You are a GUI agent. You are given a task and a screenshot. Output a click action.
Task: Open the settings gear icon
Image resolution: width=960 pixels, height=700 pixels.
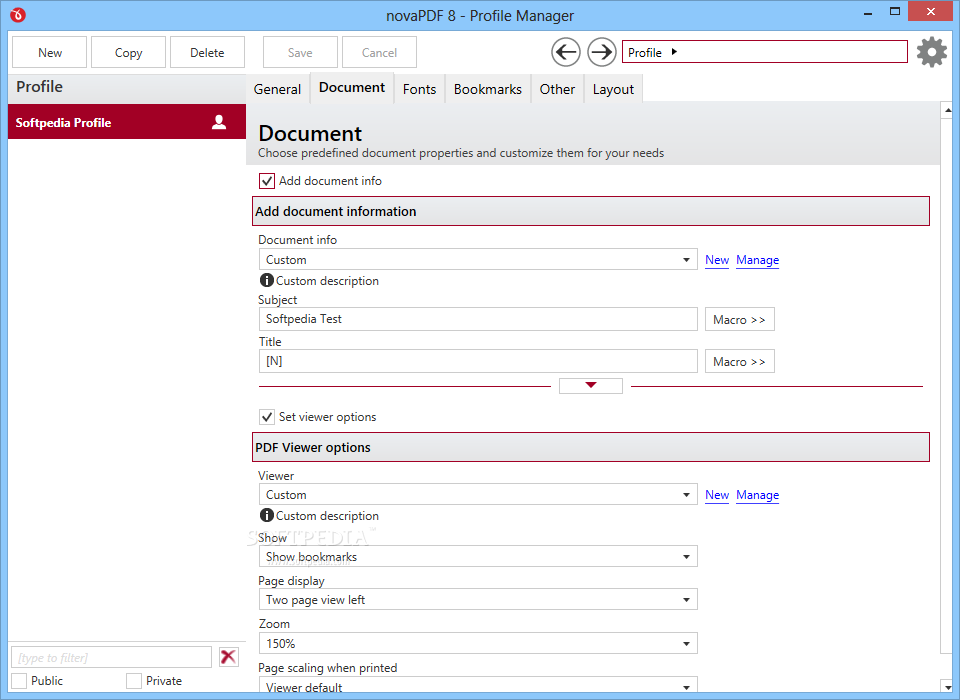click(932, 52)
